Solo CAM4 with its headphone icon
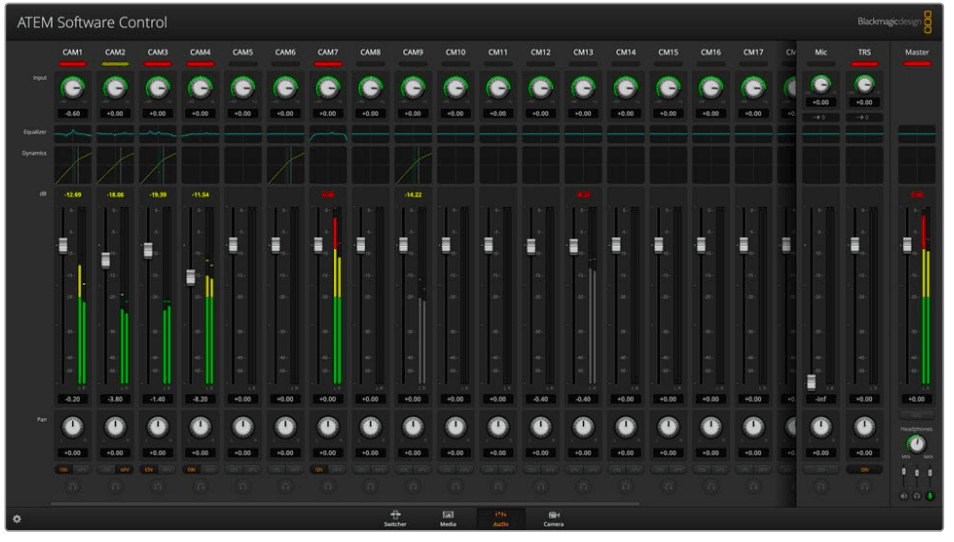Image resolution: width=954 pixels, height=542 pixels. tap(200, 486)
